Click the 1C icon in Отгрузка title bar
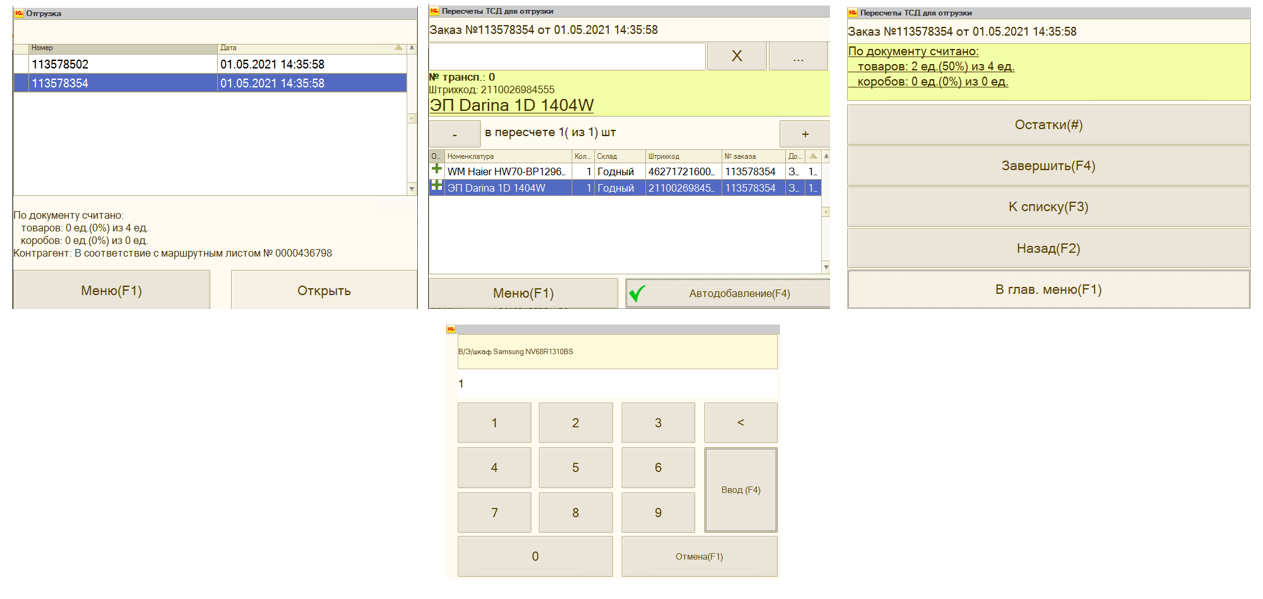The image size is (1263, 599). (x=19, y=13)
